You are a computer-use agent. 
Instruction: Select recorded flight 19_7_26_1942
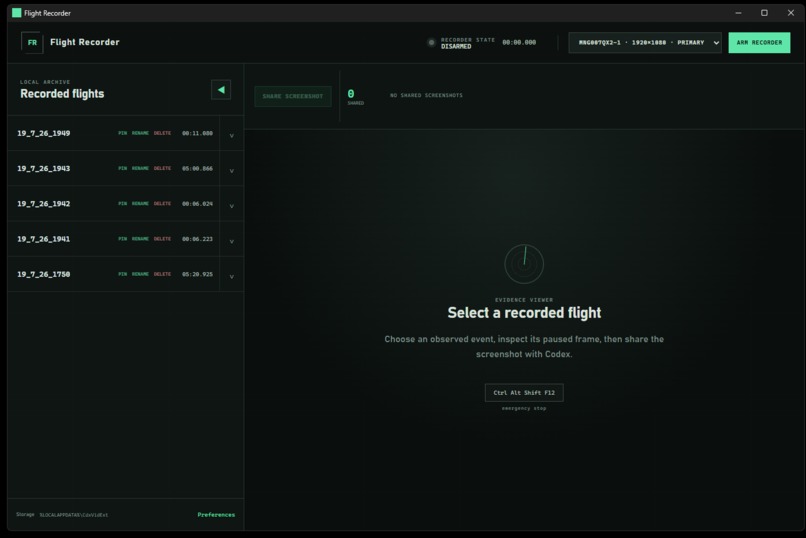(x=44, y=203)
